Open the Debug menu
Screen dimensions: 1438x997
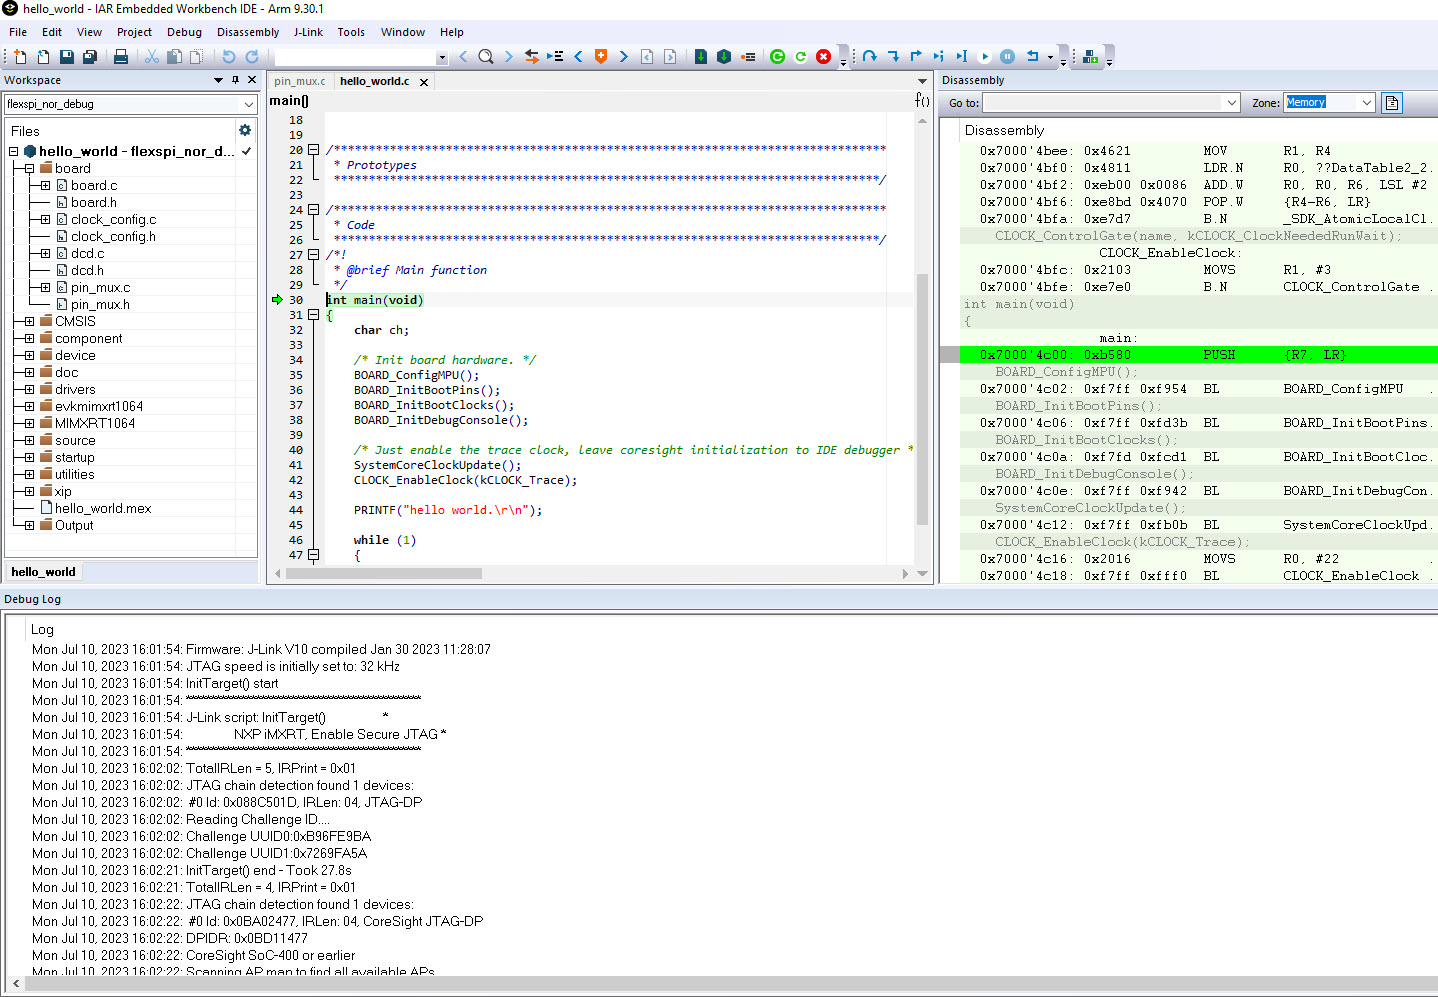pyautogui.click(x=184, y=31)
